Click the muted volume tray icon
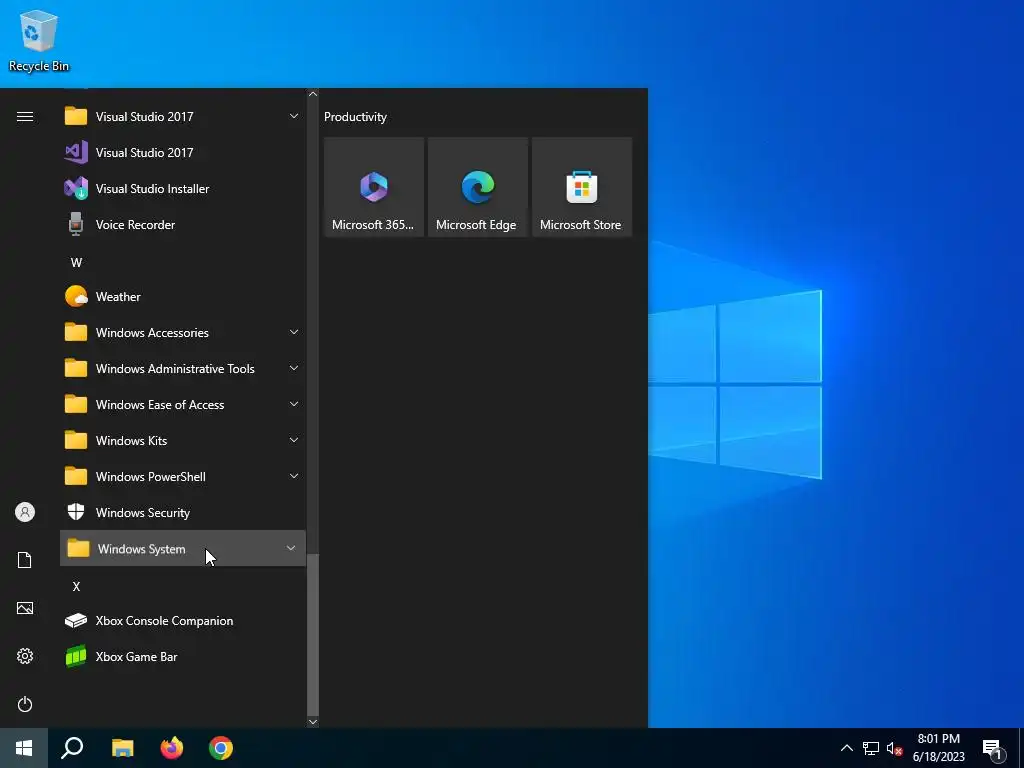 point(895,748)
